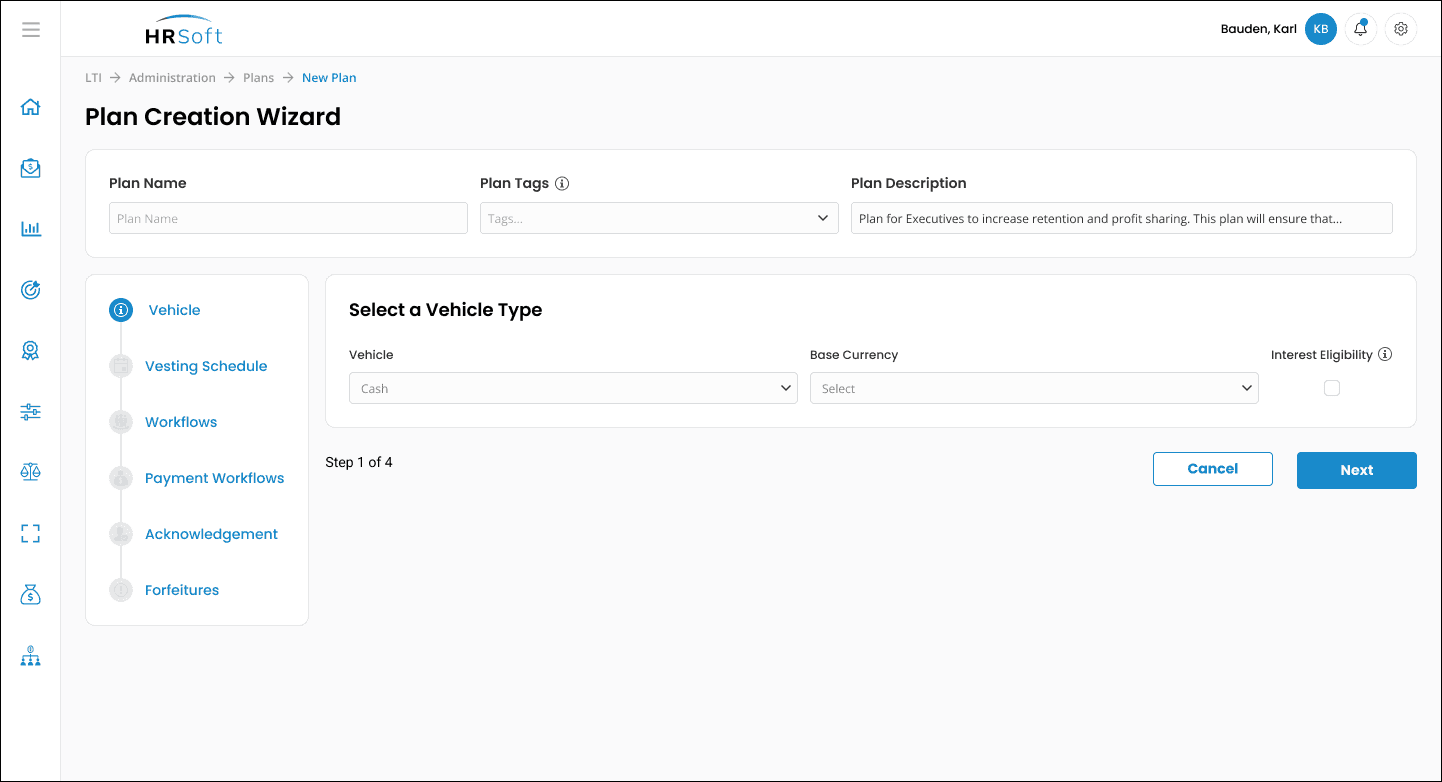The height and width of the screenshot is (782, 1442).
Task: Open the target goals sidebar icon
Action: pos(31,290)
